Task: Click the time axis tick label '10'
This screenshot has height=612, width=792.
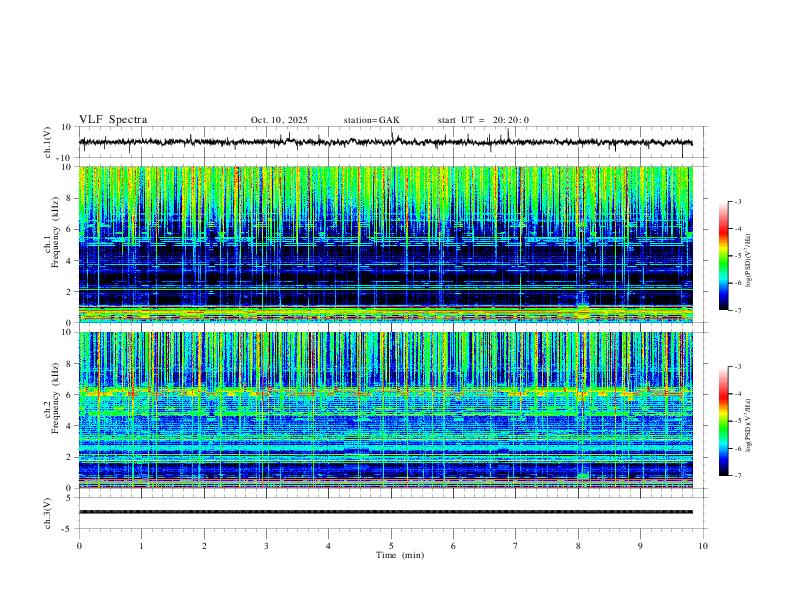Action: (x=703, y=546)
